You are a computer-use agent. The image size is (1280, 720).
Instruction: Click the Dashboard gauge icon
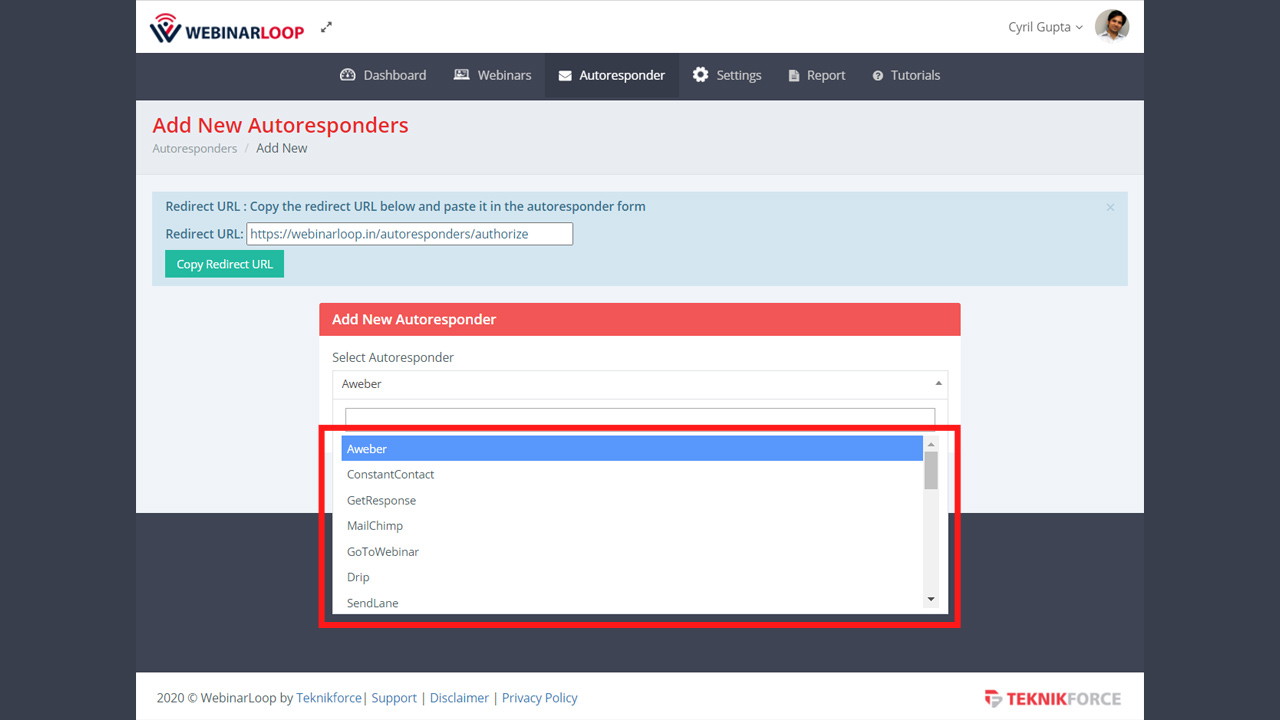click(348, 75)
